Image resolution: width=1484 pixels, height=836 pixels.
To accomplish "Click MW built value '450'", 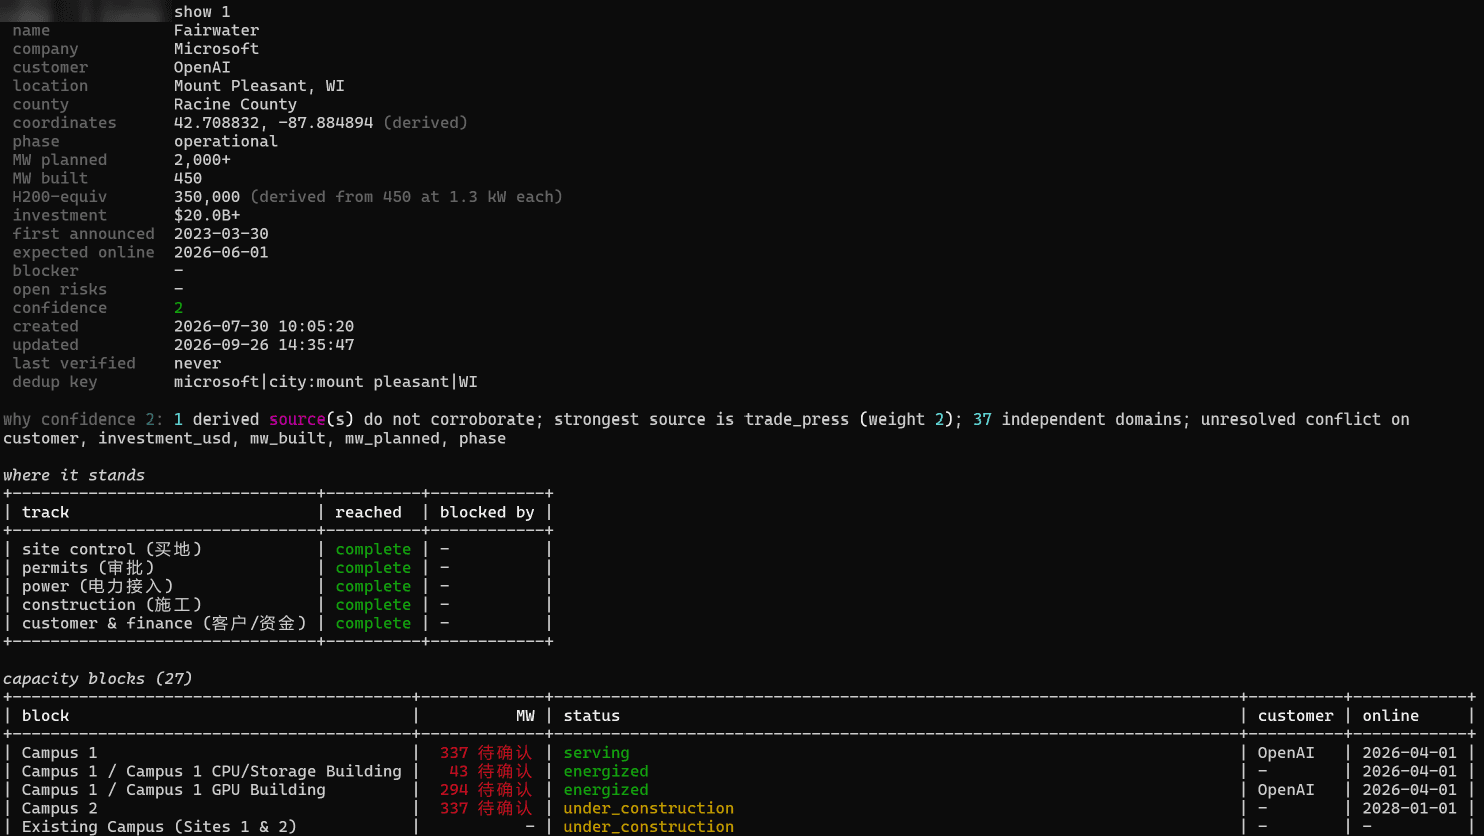I will click(188, 178).
